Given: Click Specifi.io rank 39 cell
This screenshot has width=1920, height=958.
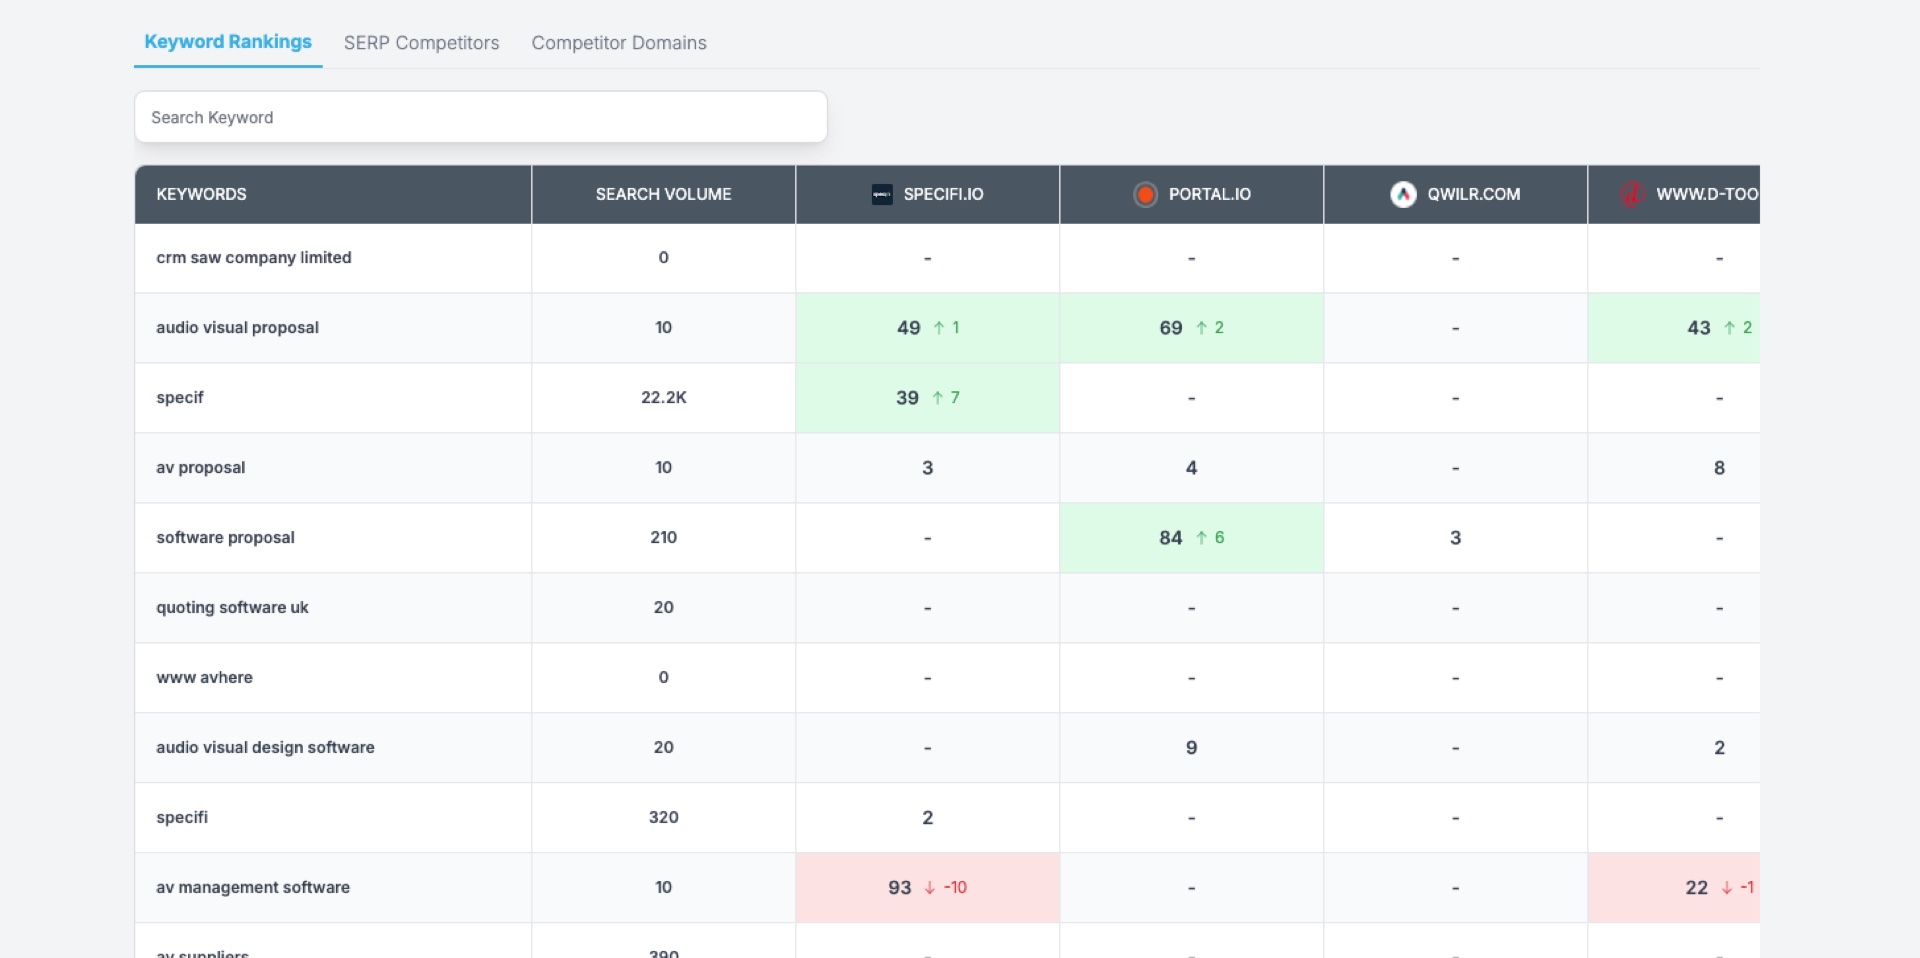Looking at the screenshot, I should click(928, 397).
